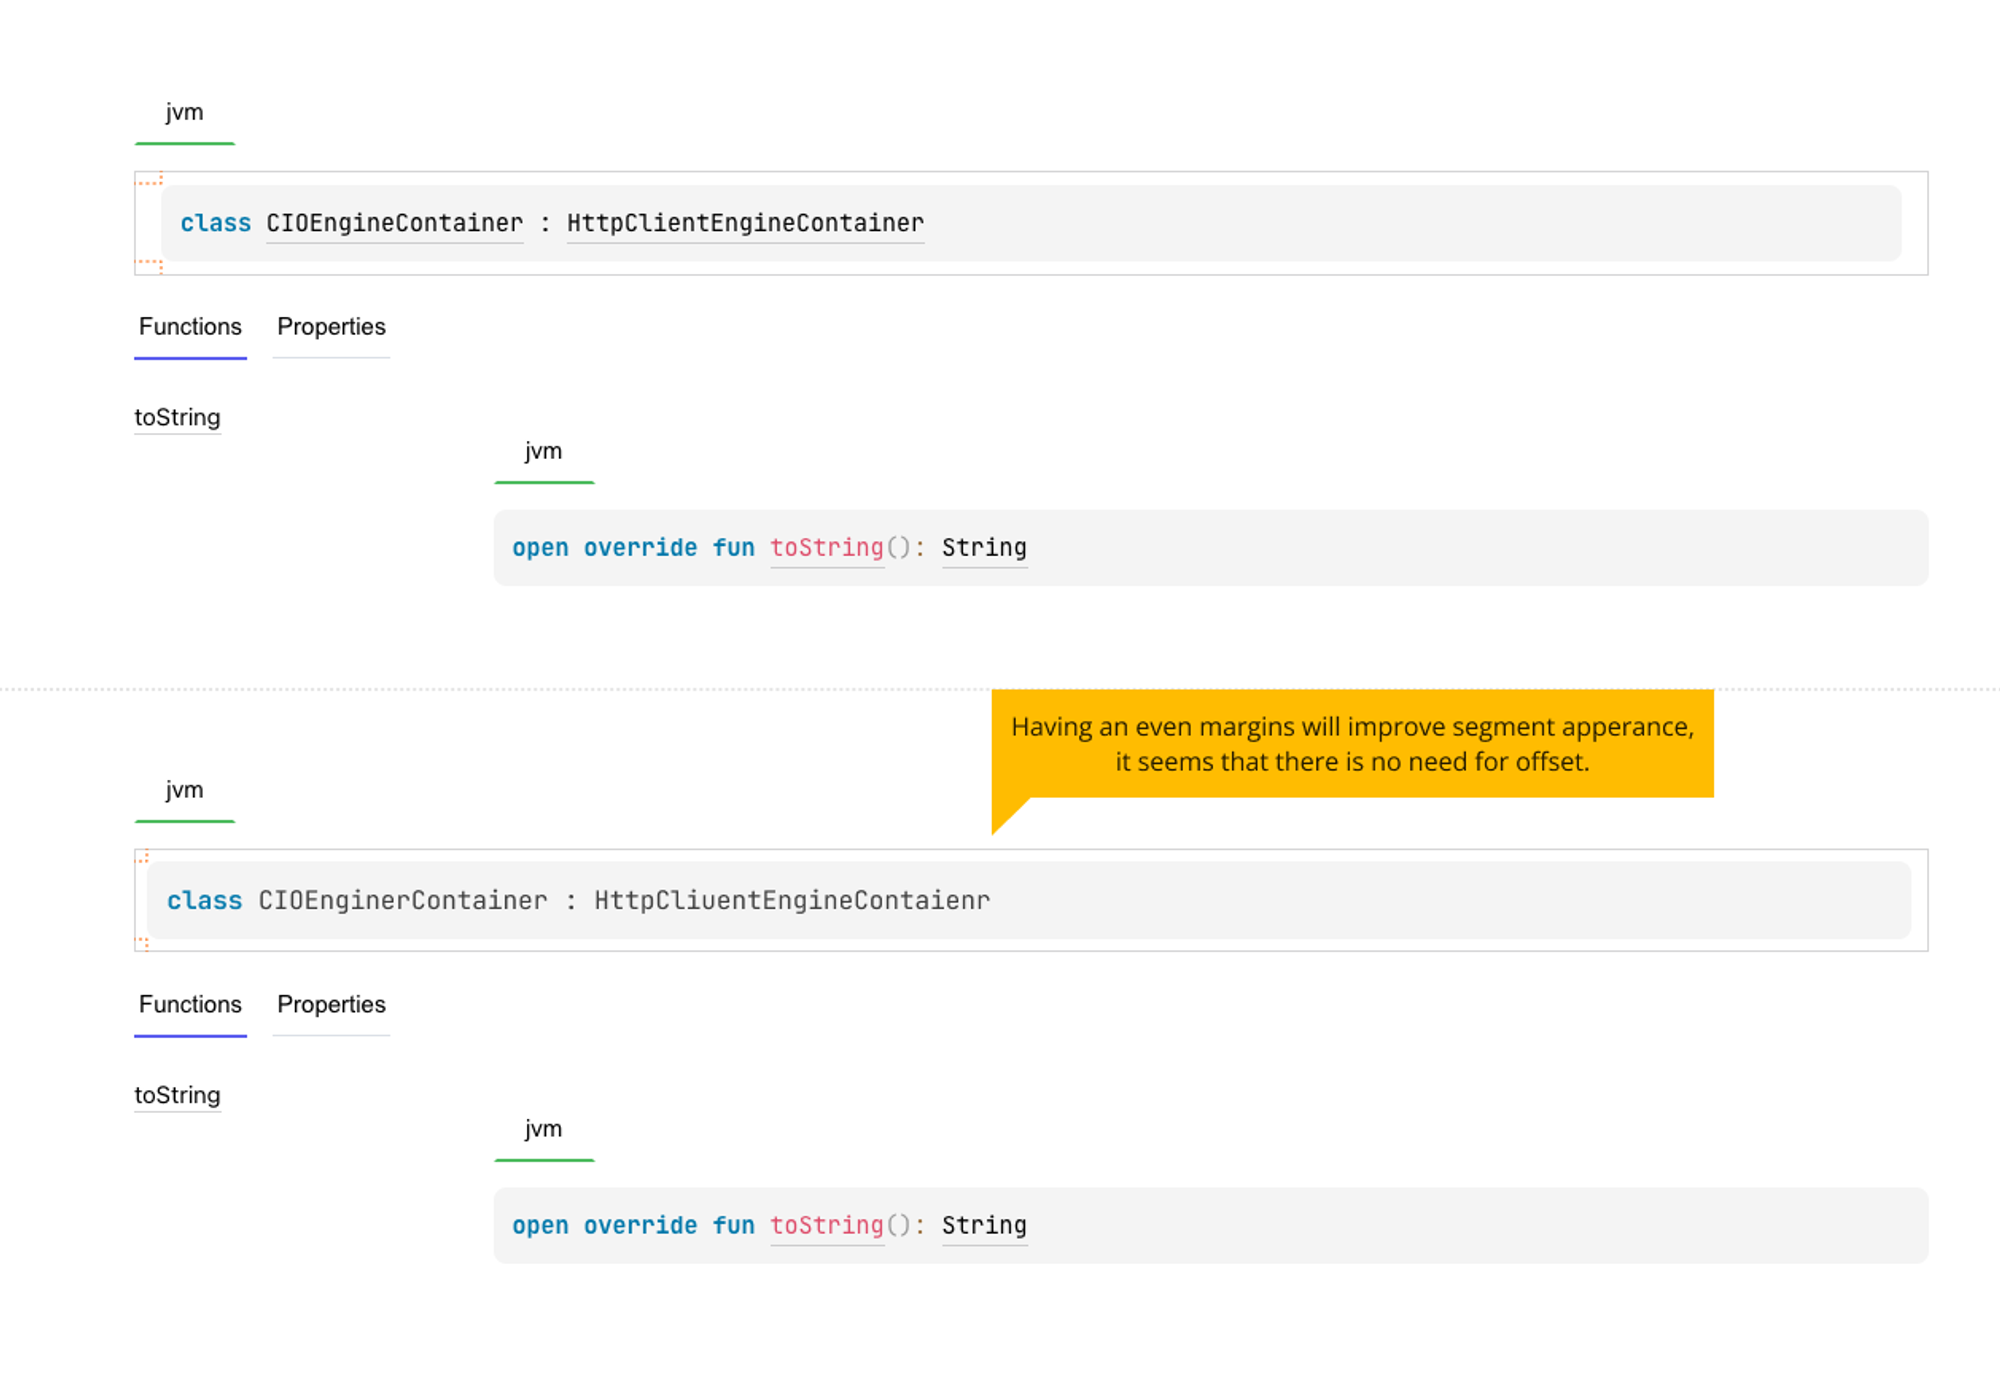Image resolution: width=2000 pixels, height=1394 pixels.
Task: Click toString inside top function signature
Action: pyautogui.click(x=826, y=548)
